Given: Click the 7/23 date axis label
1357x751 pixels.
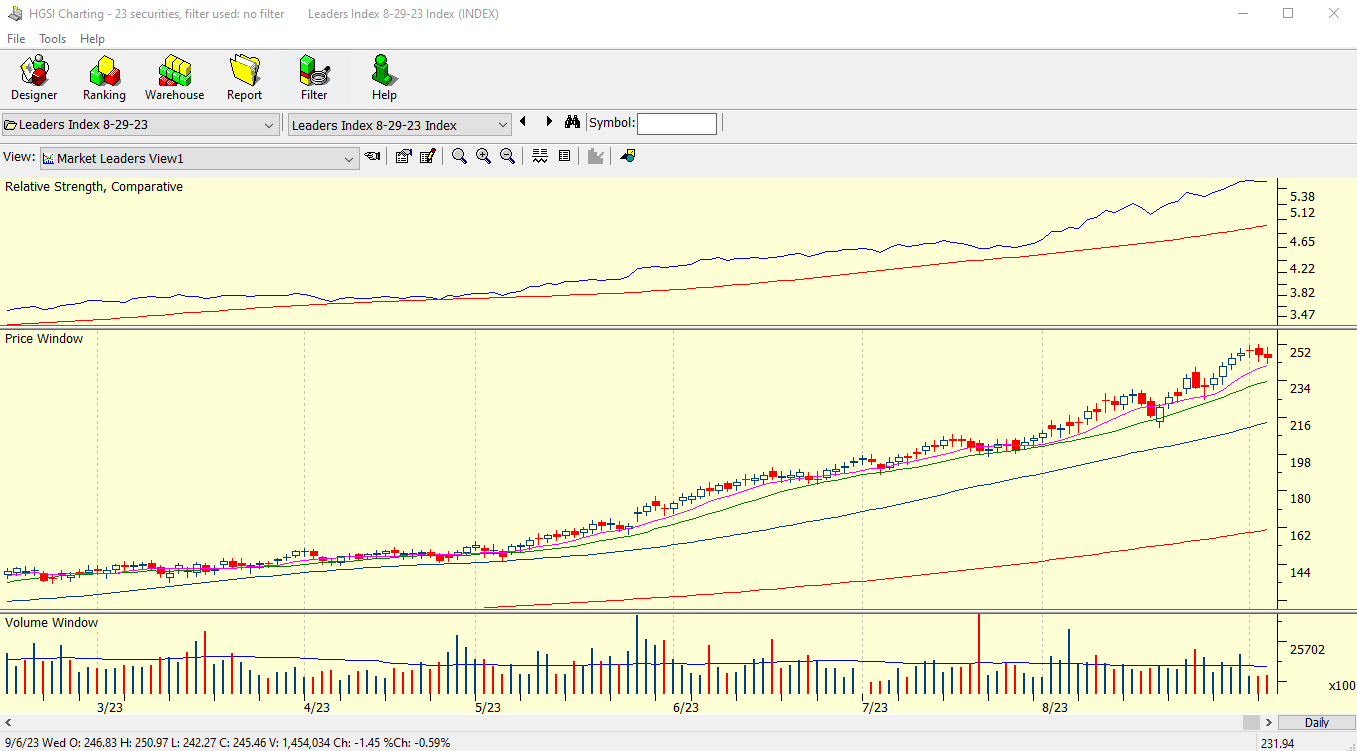Looking at the screenshot, I should pyautogui.click(x=874, y=707).
